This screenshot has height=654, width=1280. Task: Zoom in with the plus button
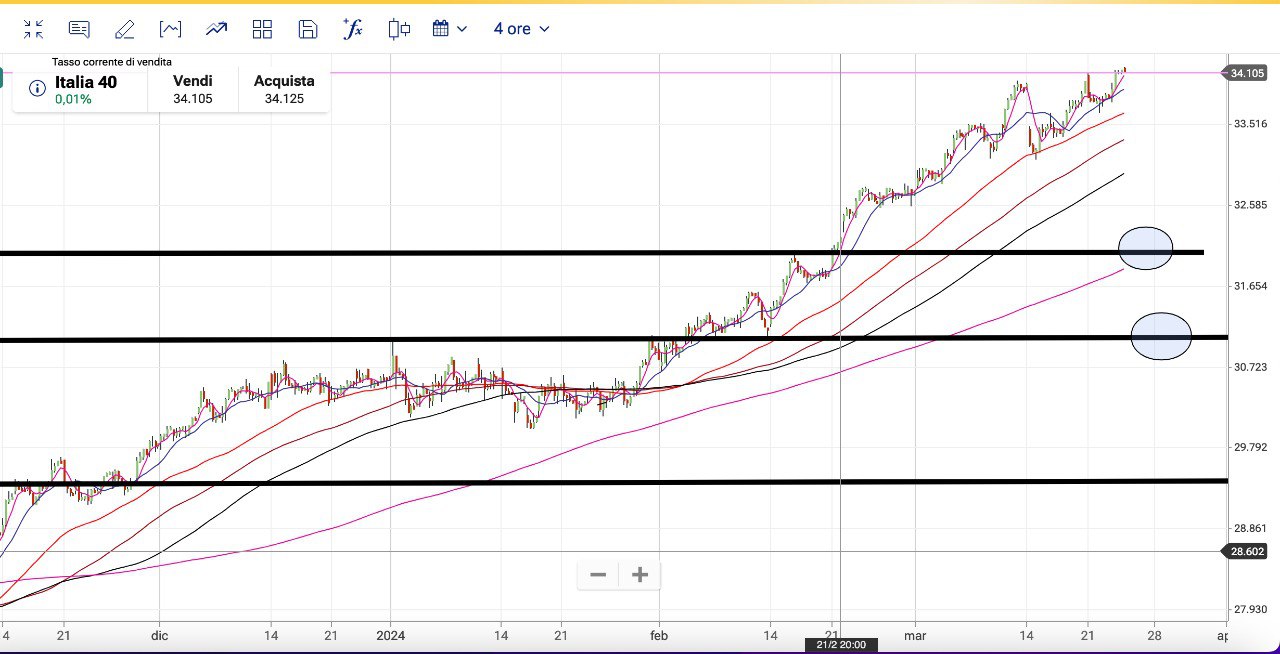click(x=640, y=575)
